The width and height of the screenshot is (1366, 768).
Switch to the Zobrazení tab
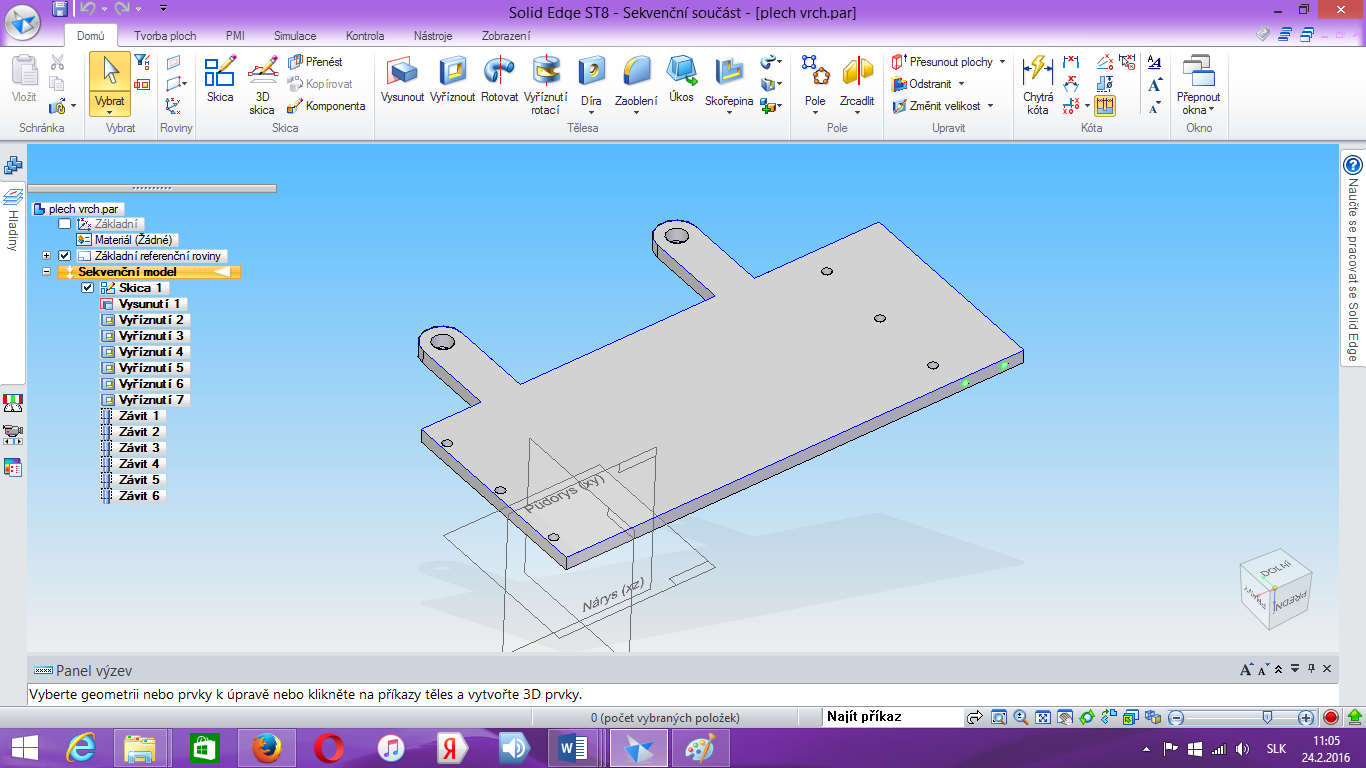tap(506, 36)
